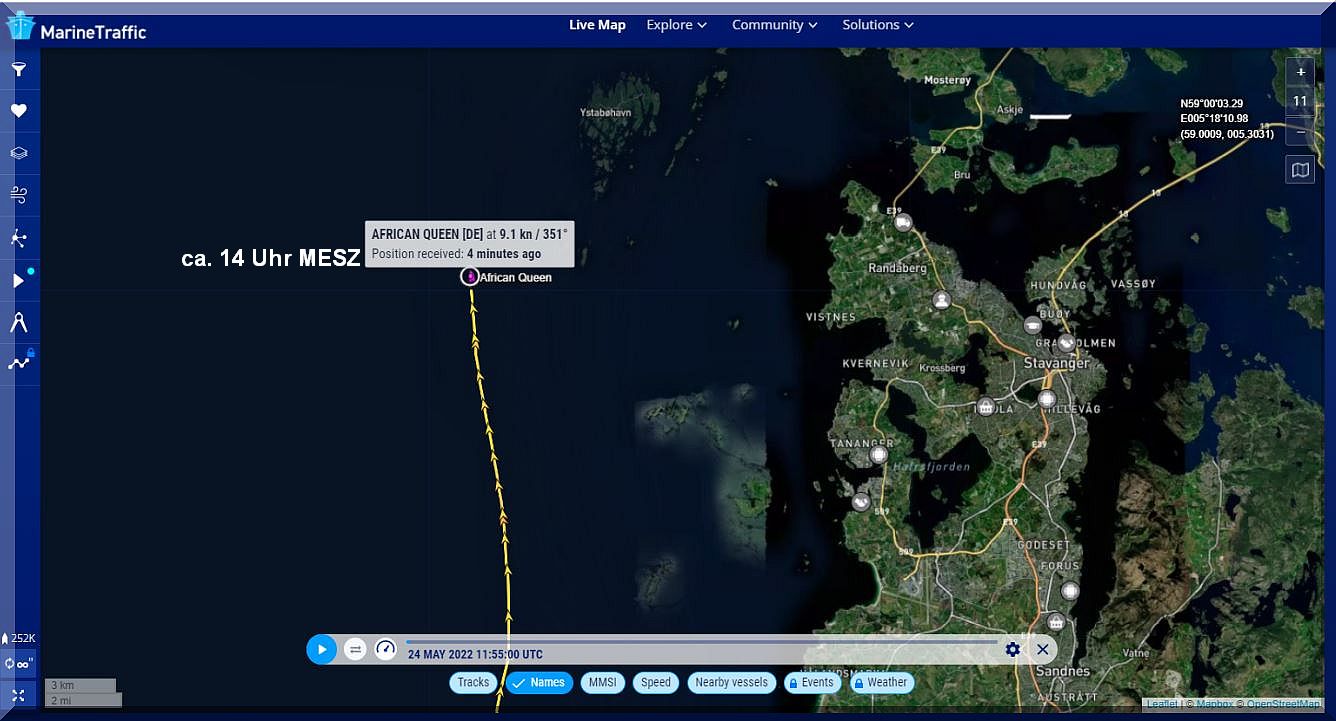This screenshot has height=721, width=1336.
Task: Open playback settings gear icon
Action: click(1012, 649)
